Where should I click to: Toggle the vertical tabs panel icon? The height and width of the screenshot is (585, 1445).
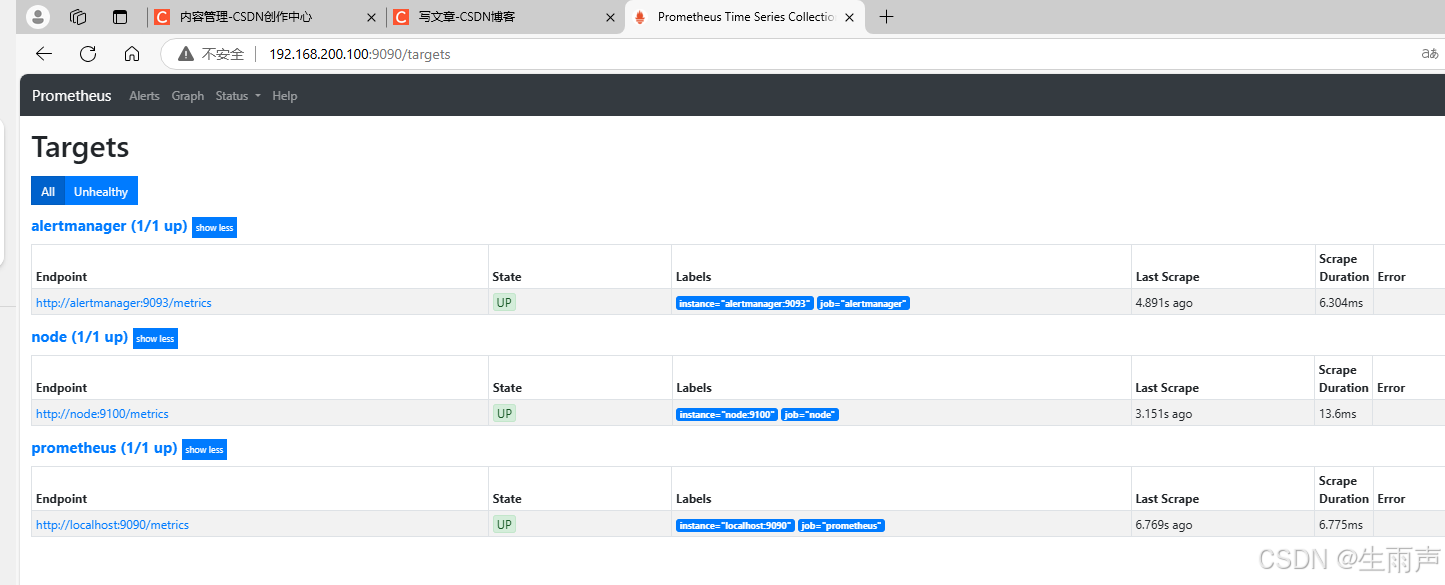(120, 17)
